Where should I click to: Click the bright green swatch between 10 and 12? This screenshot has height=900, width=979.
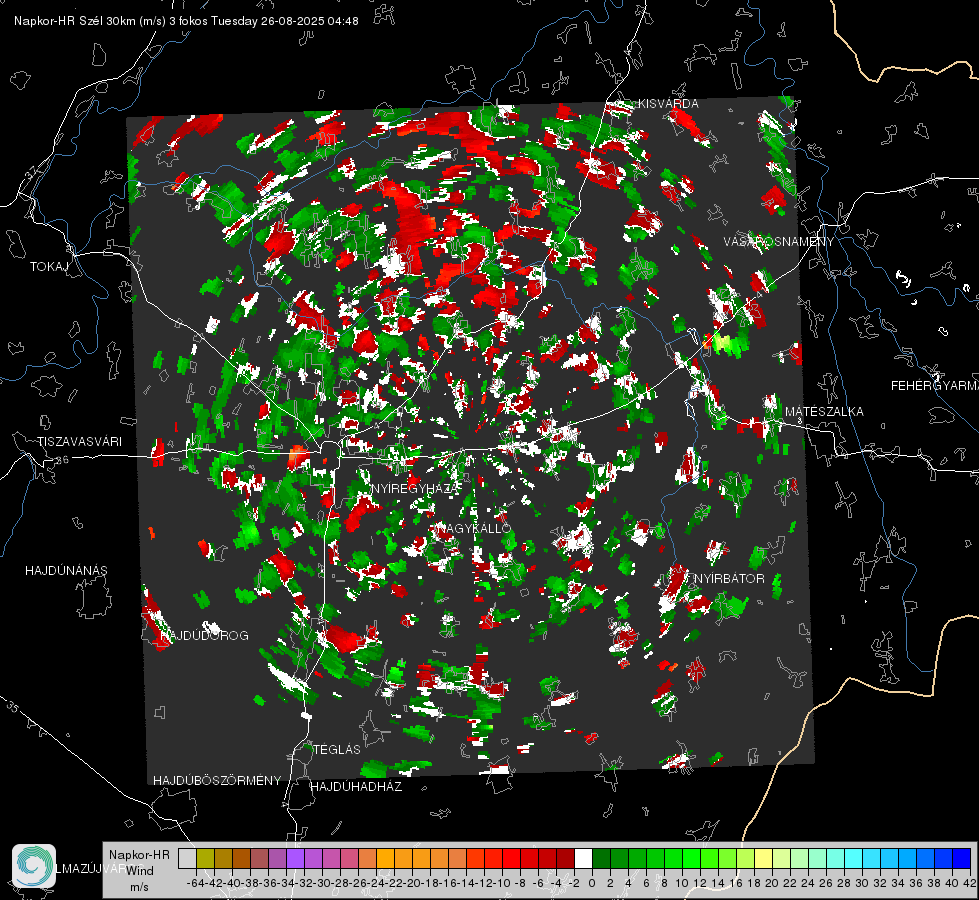691,859
